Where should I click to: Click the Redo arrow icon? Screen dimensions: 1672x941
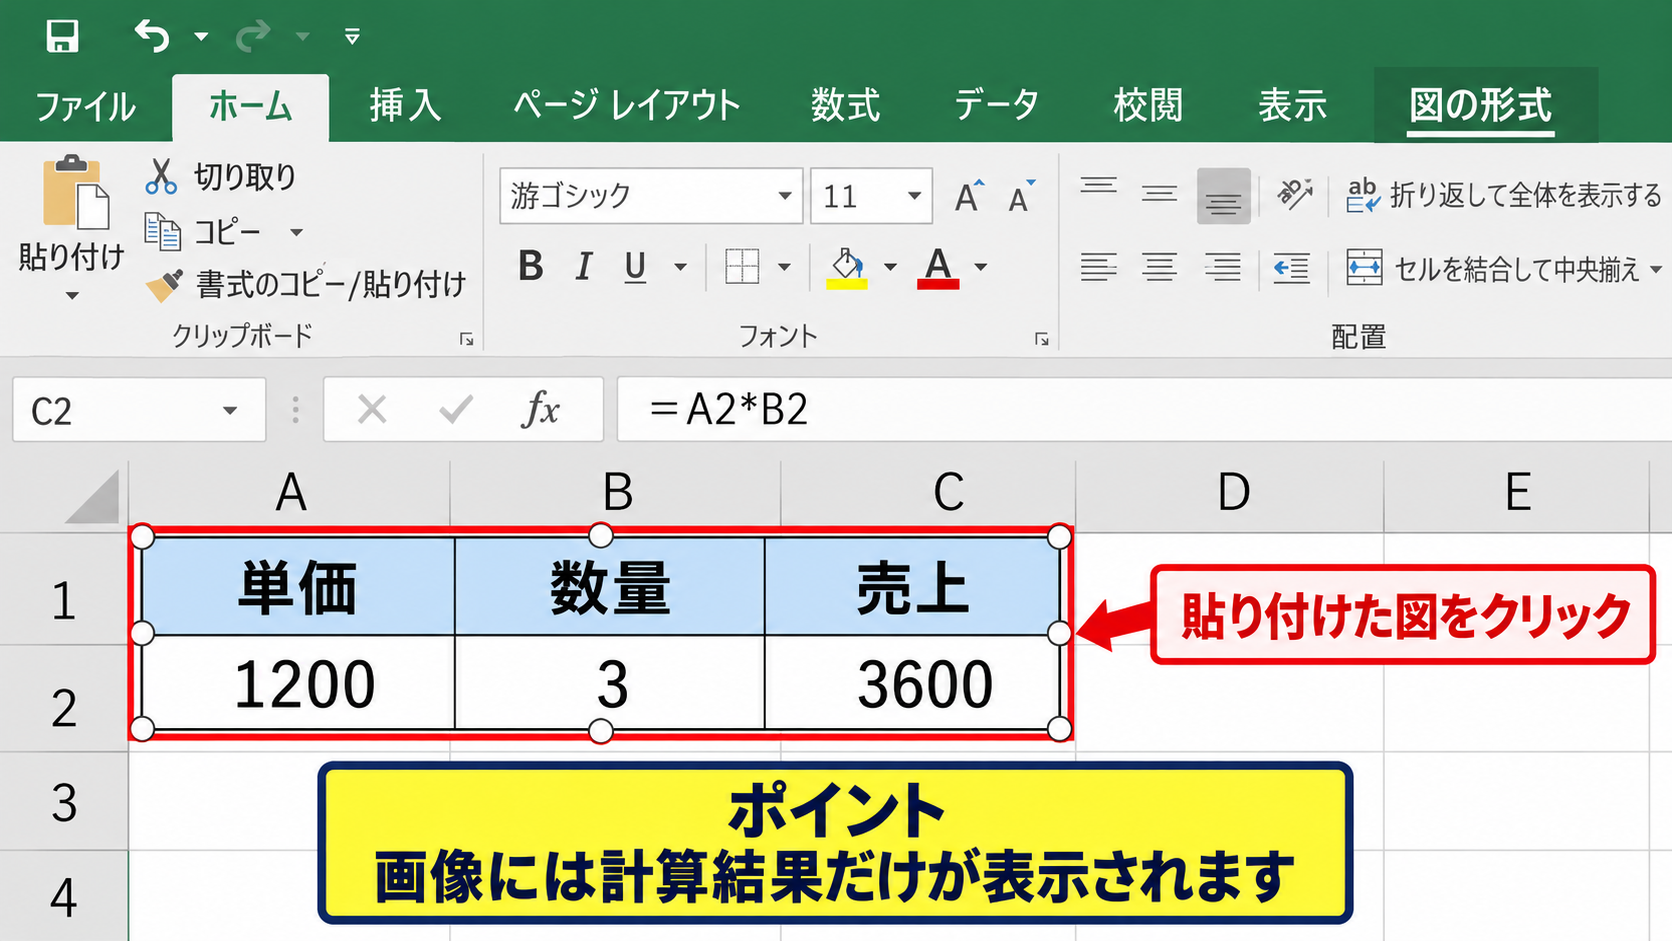(x=253, y=36)
